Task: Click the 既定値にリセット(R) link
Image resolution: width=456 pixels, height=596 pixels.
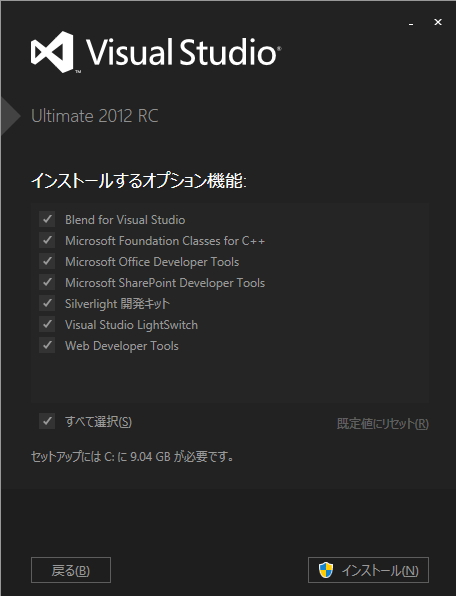Action: [383, 423]
